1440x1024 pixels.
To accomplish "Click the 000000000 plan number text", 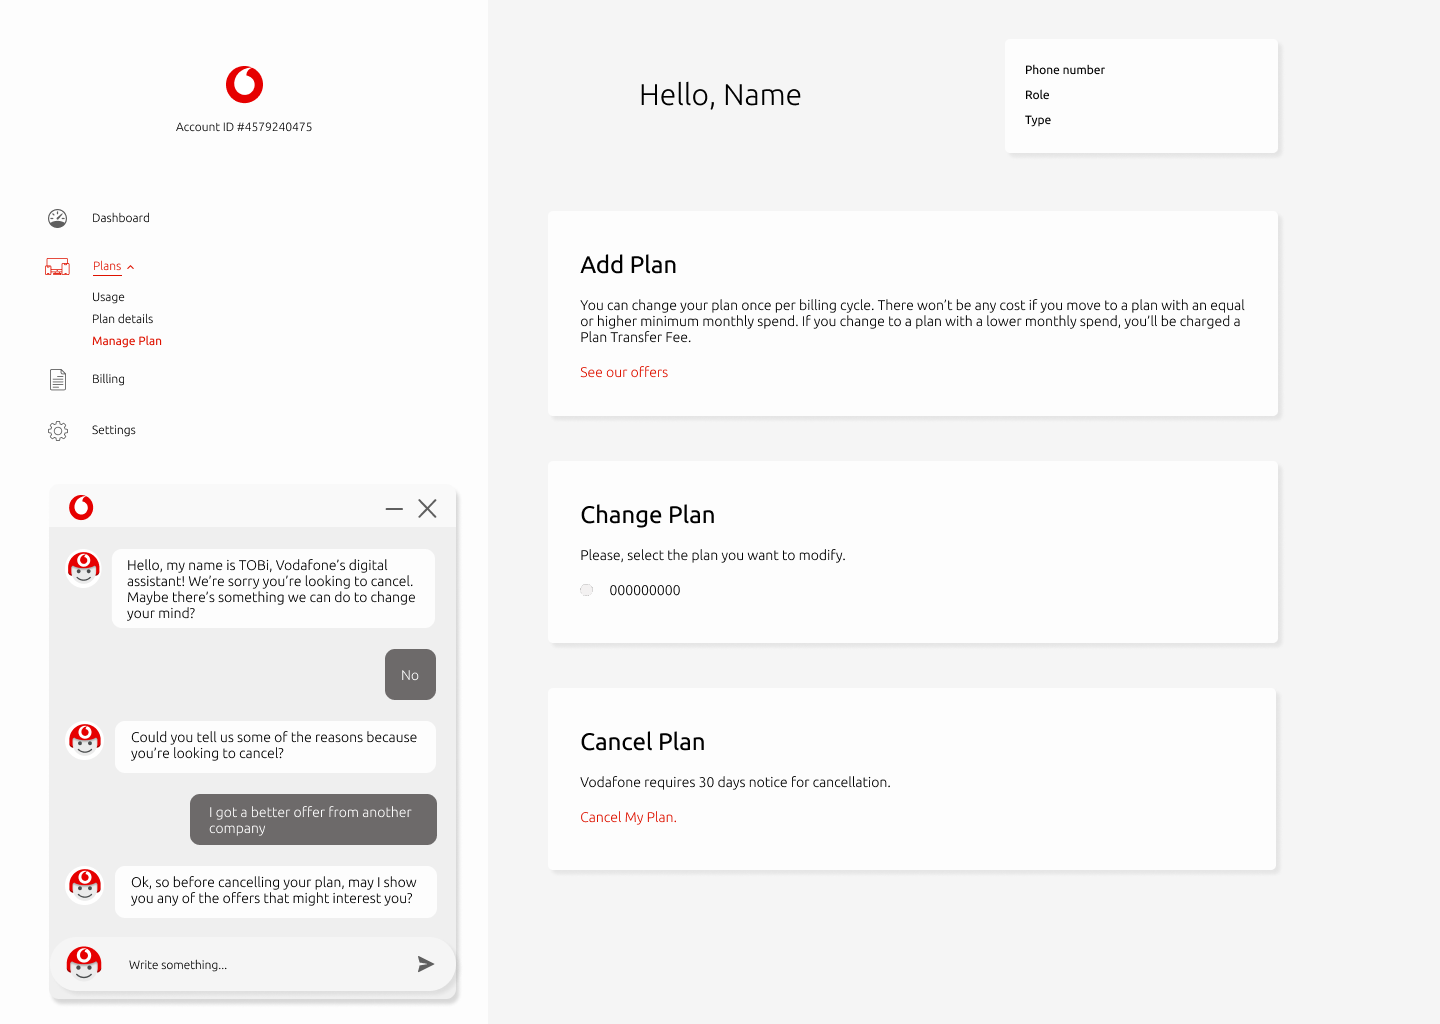I will [x=645, y=590].
